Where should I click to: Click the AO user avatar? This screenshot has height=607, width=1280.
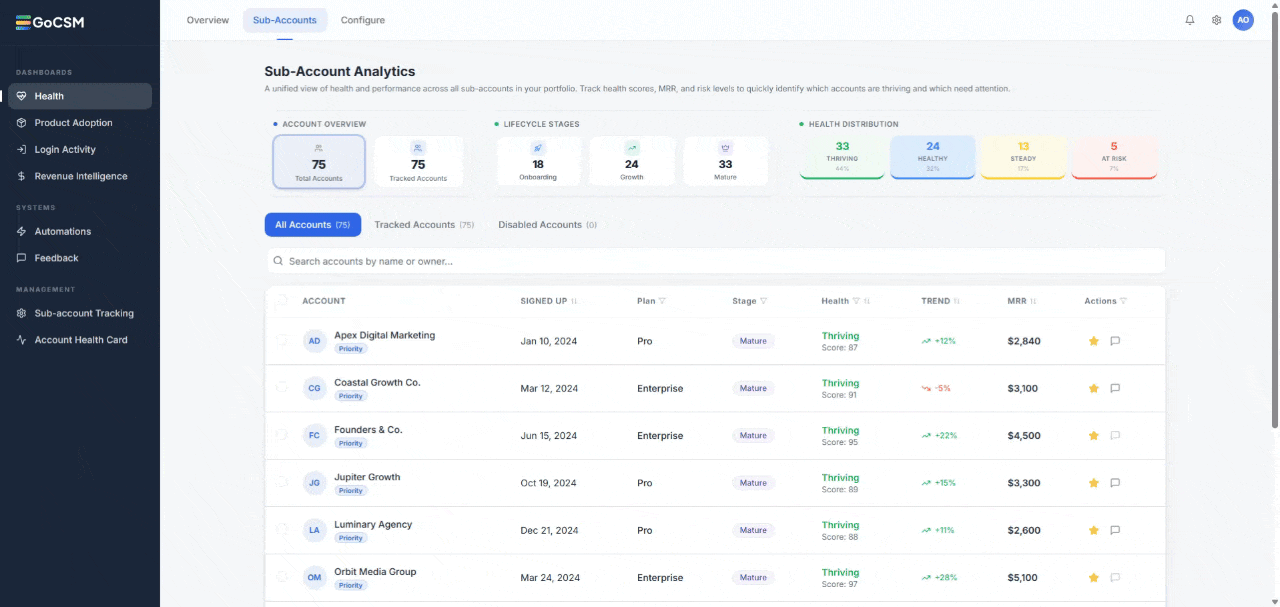tap(1243, 20)
